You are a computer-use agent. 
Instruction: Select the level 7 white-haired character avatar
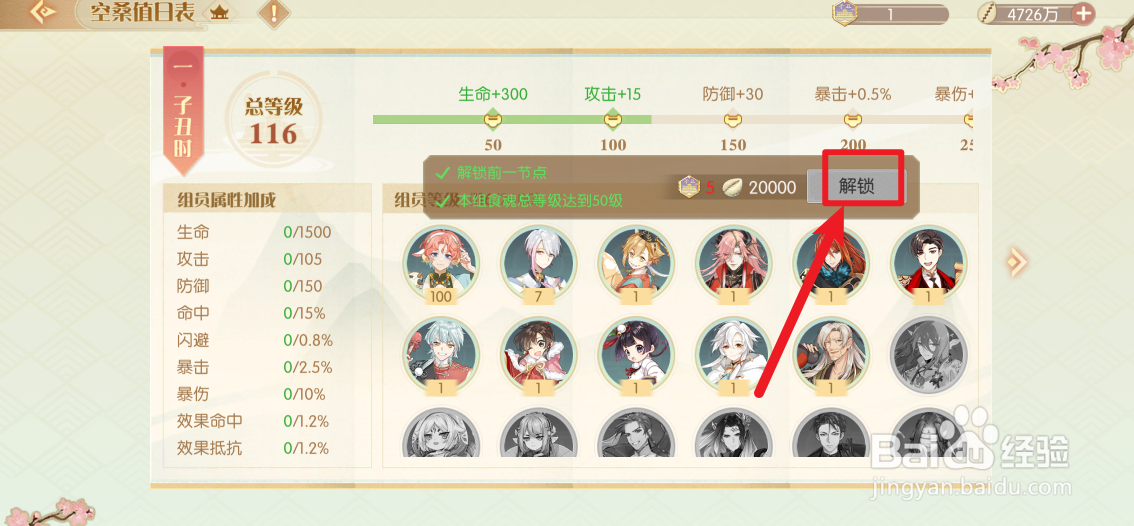pyautogui.click(x=539, y=262)
